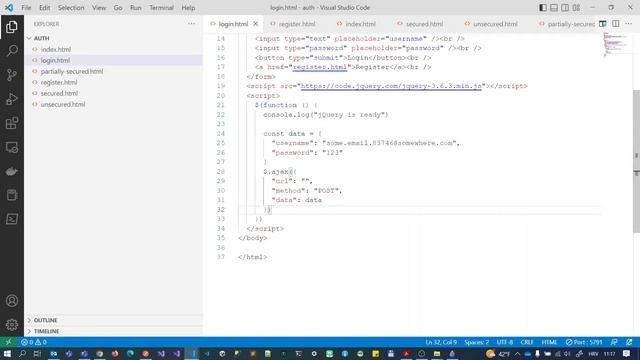Change file encoding UTF-8

tap(505, 342)
